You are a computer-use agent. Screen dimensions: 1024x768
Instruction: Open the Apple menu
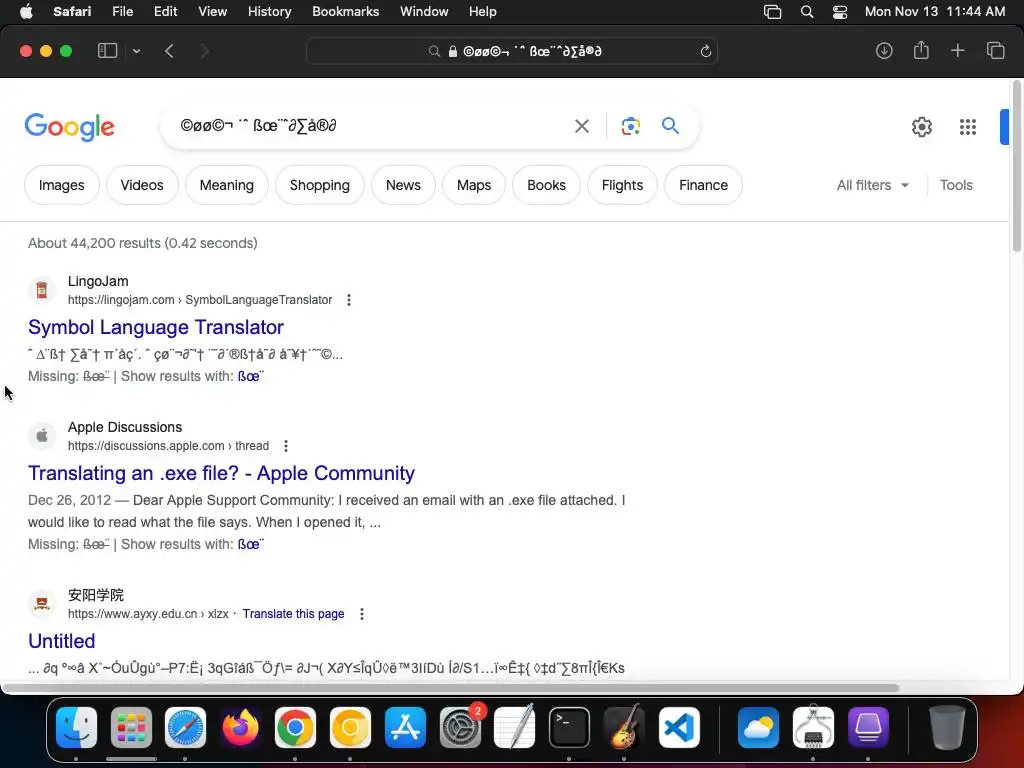pos(26,11)
